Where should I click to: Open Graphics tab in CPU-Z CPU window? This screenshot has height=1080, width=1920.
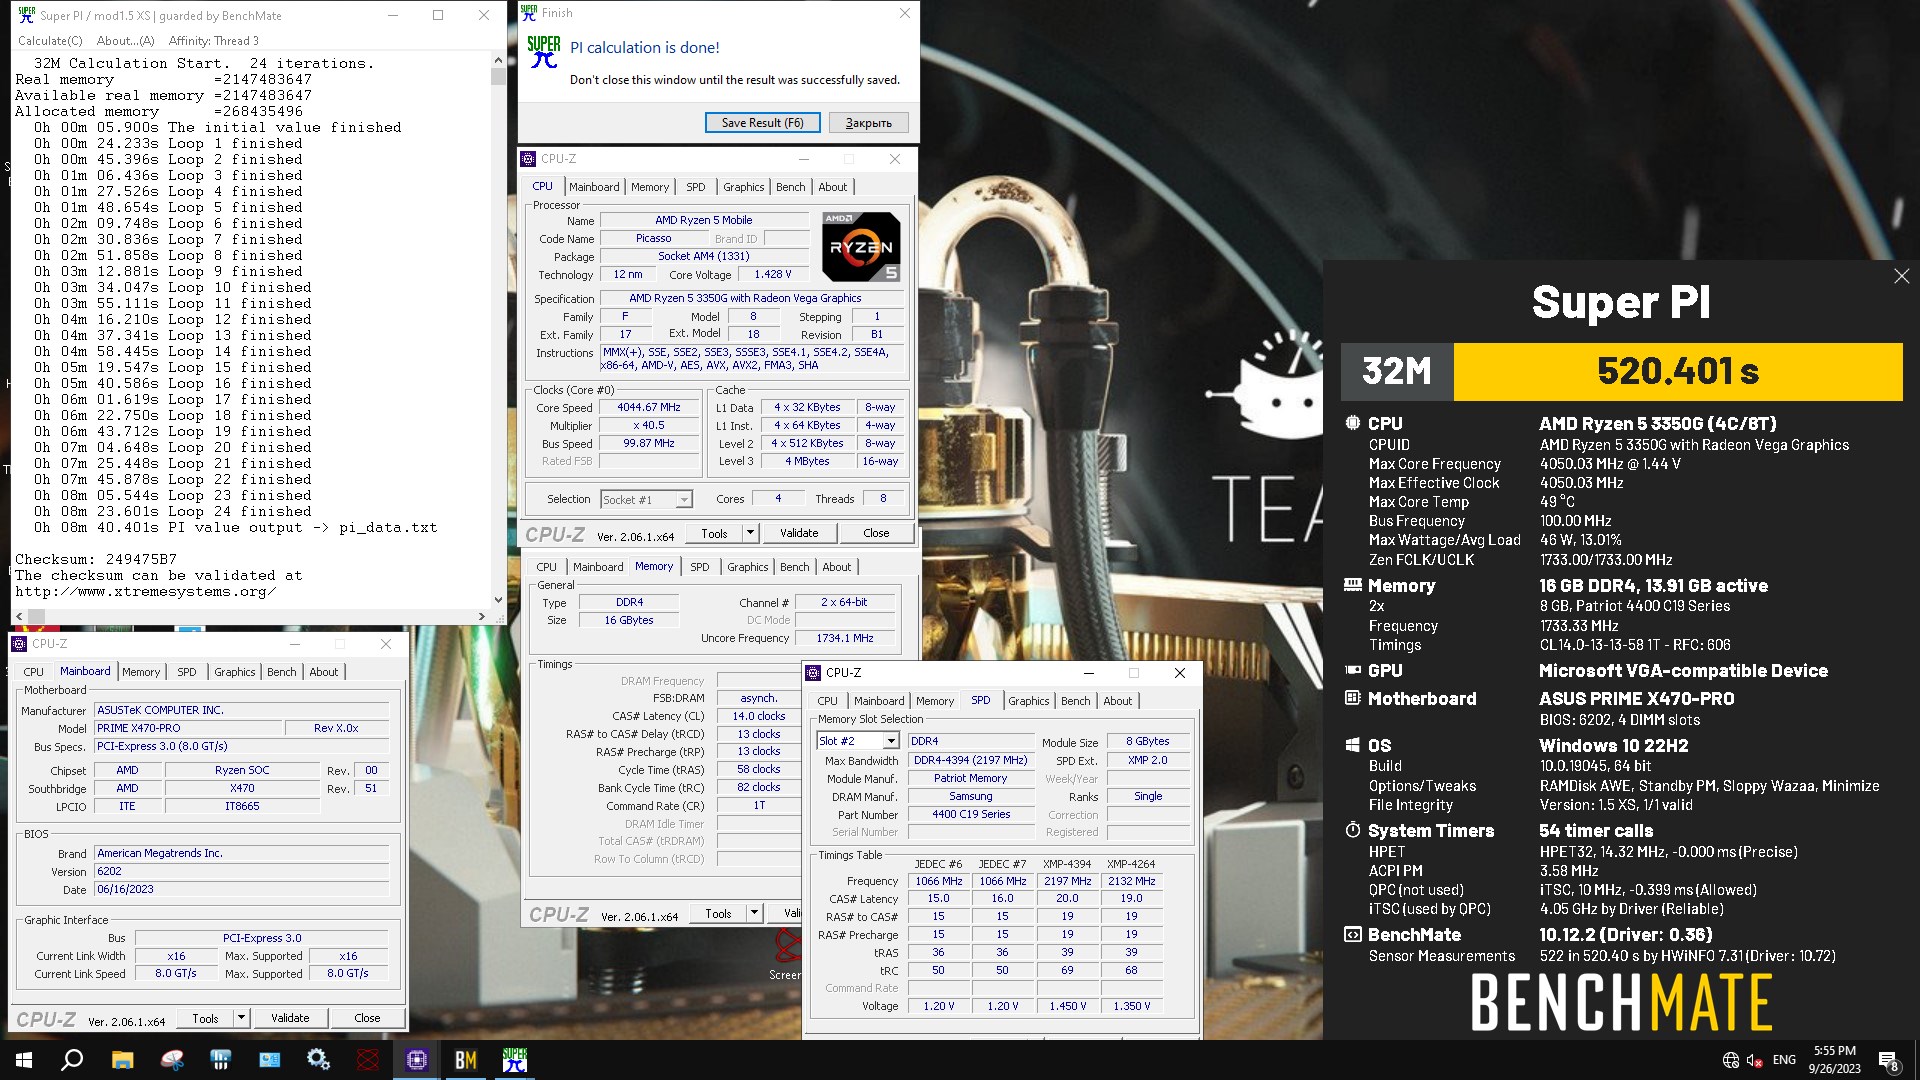744,187
